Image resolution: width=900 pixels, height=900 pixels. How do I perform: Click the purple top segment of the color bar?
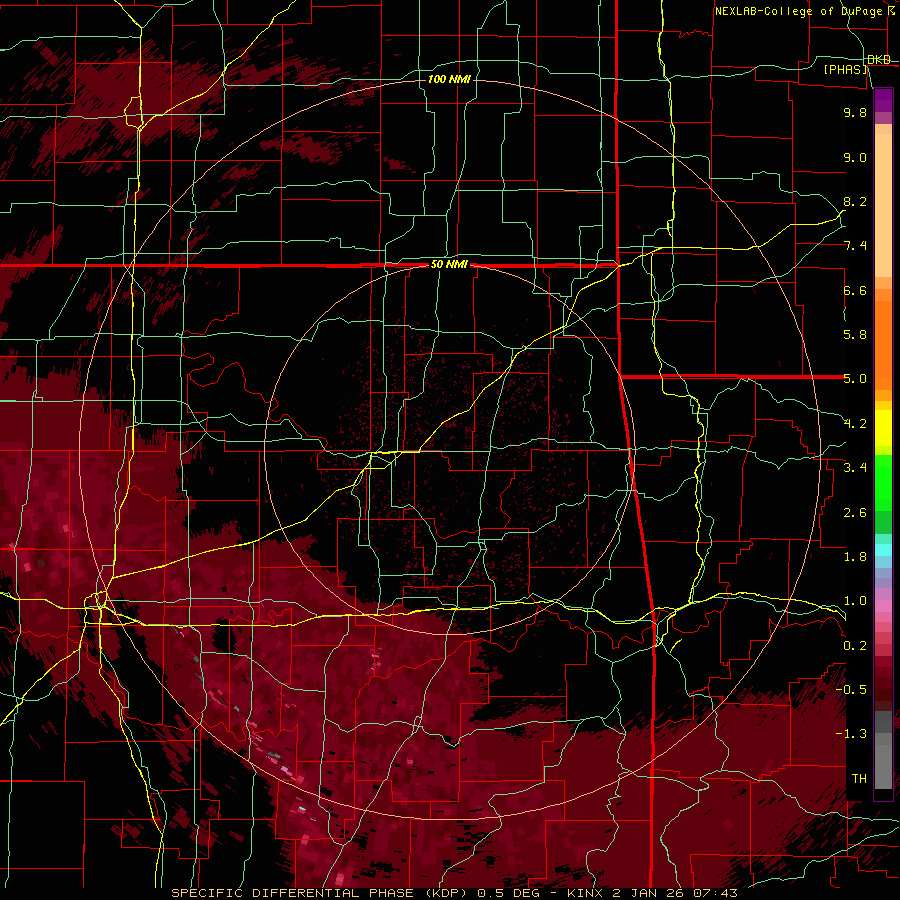(883, 100)
